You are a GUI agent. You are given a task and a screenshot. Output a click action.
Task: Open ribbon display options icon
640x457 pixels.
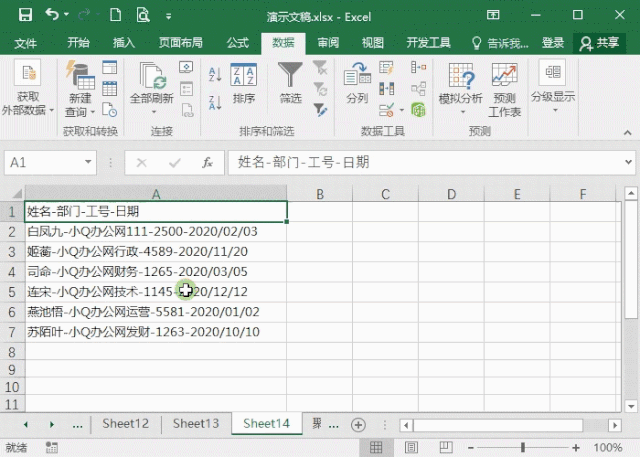pos(493,15)
